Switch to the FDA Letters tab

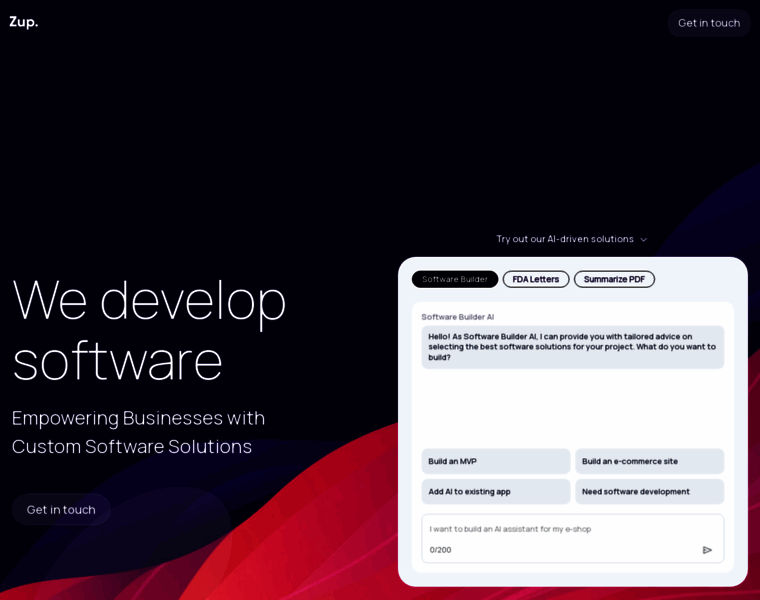click(536, 279)
